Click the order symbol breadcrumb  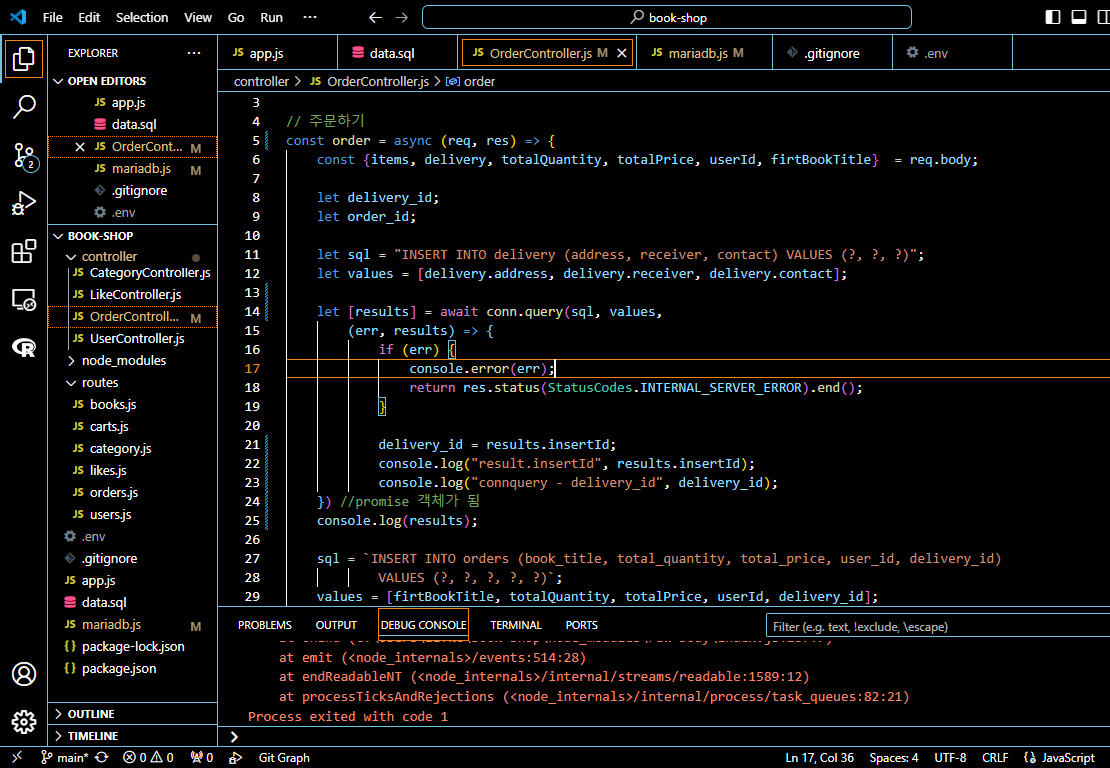click(x=471, y=81)
